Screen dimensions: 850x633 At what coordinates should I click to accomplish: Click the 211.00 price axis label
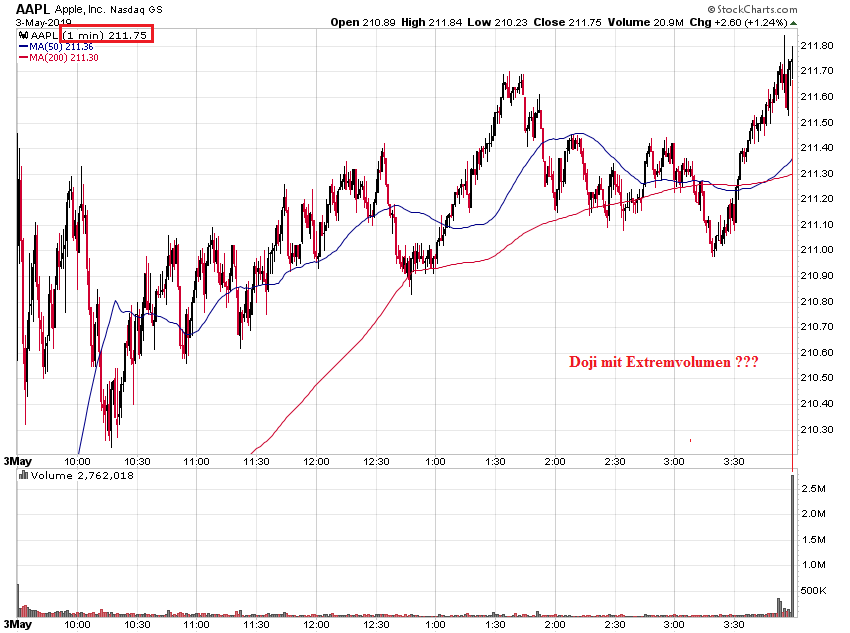(x=816, y=249)
